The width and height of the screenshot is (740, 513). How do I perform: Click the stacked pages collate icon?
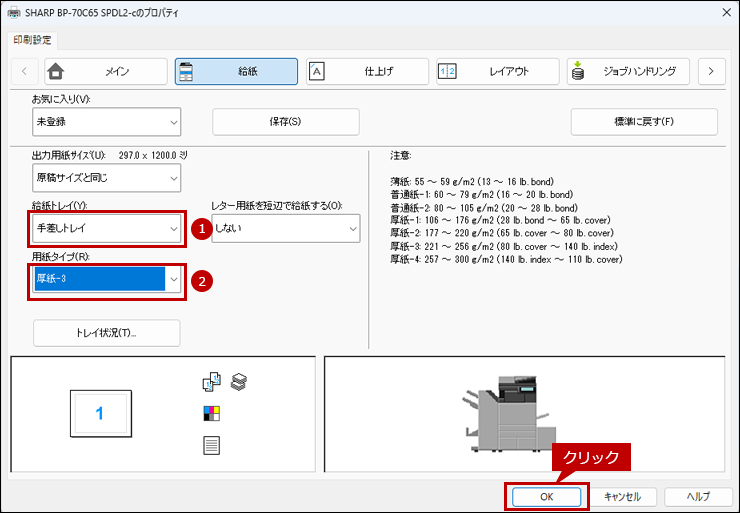click(x=238, y=381)
